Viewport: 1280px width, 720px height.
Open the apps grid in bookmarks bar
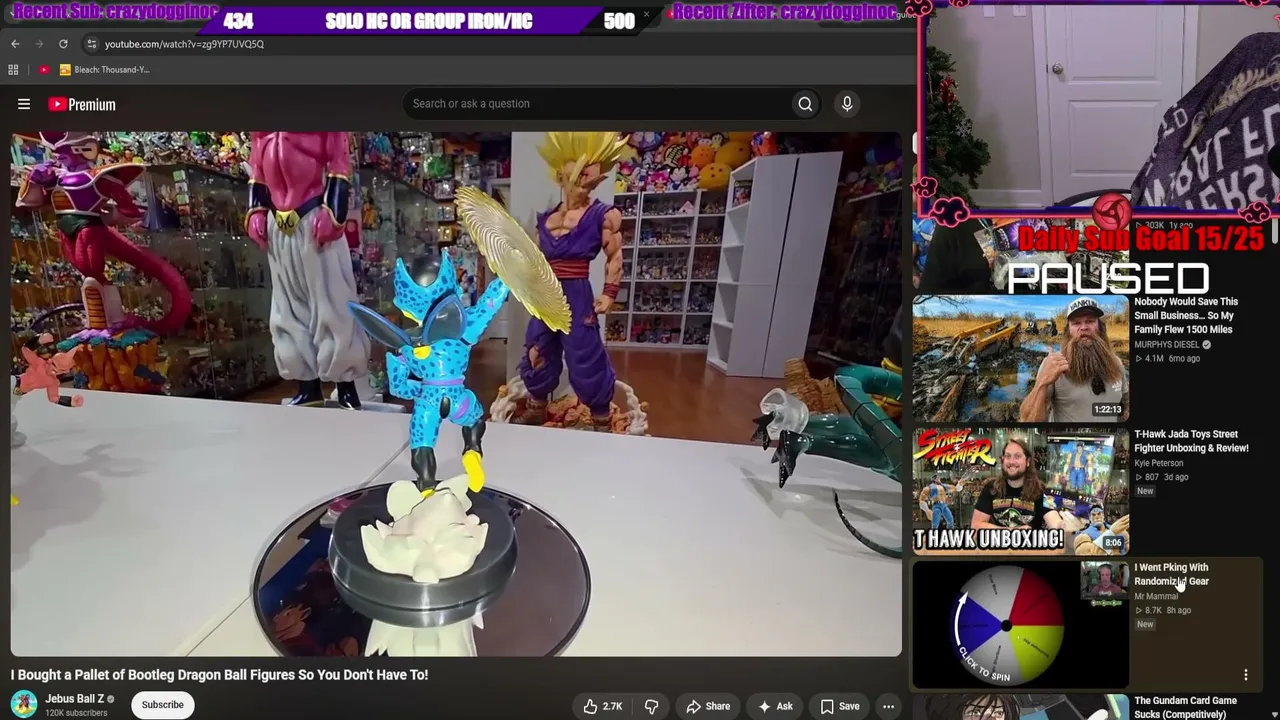point(13,70)
